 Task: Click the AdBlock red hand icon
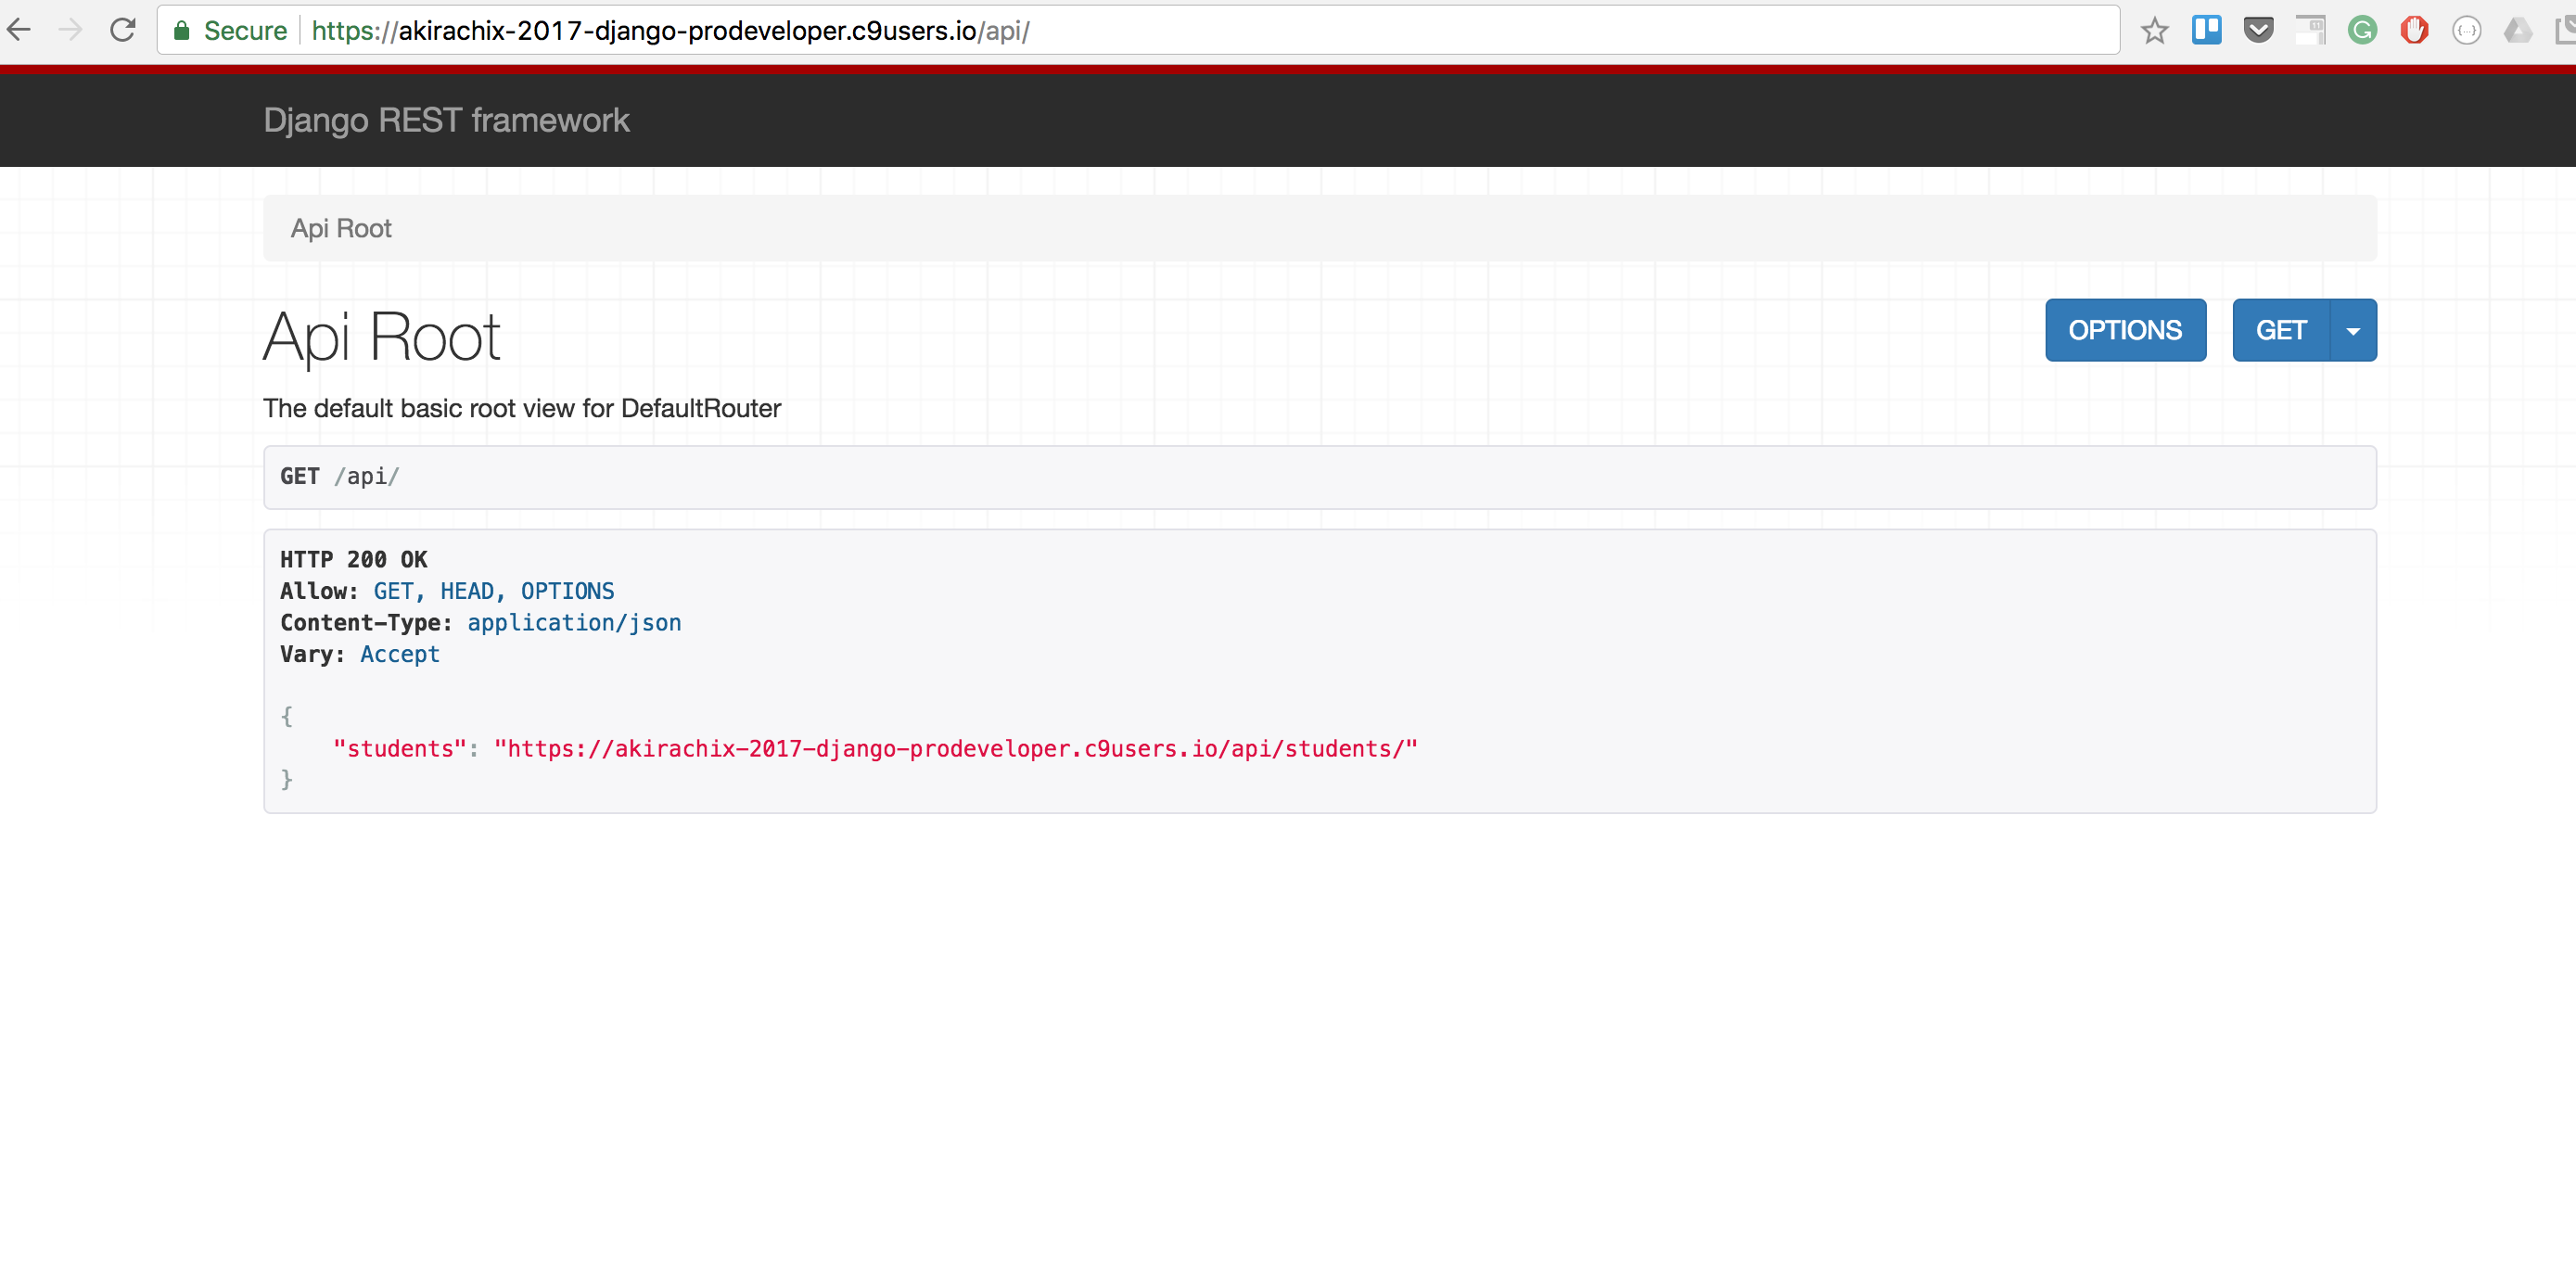click(x=2414, y=30)
